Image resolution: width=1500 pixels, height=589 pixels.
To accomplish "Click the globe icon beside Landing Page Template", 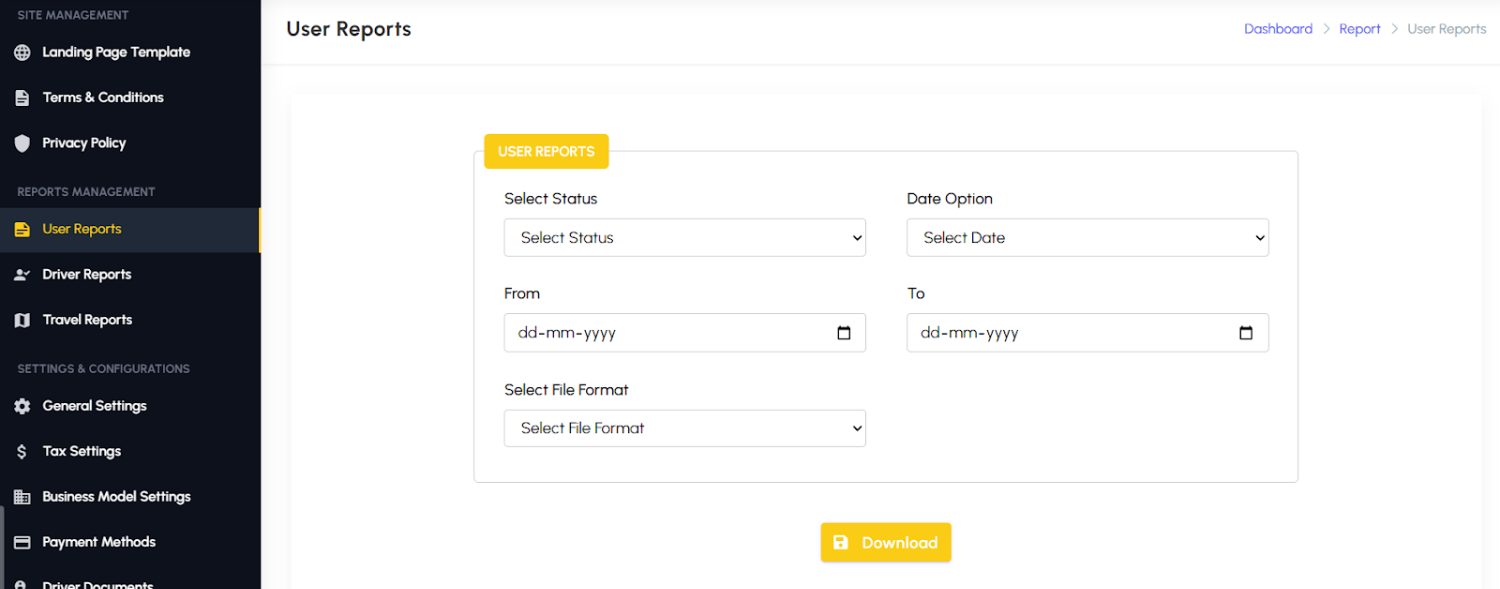I will (x=22, y=52).
